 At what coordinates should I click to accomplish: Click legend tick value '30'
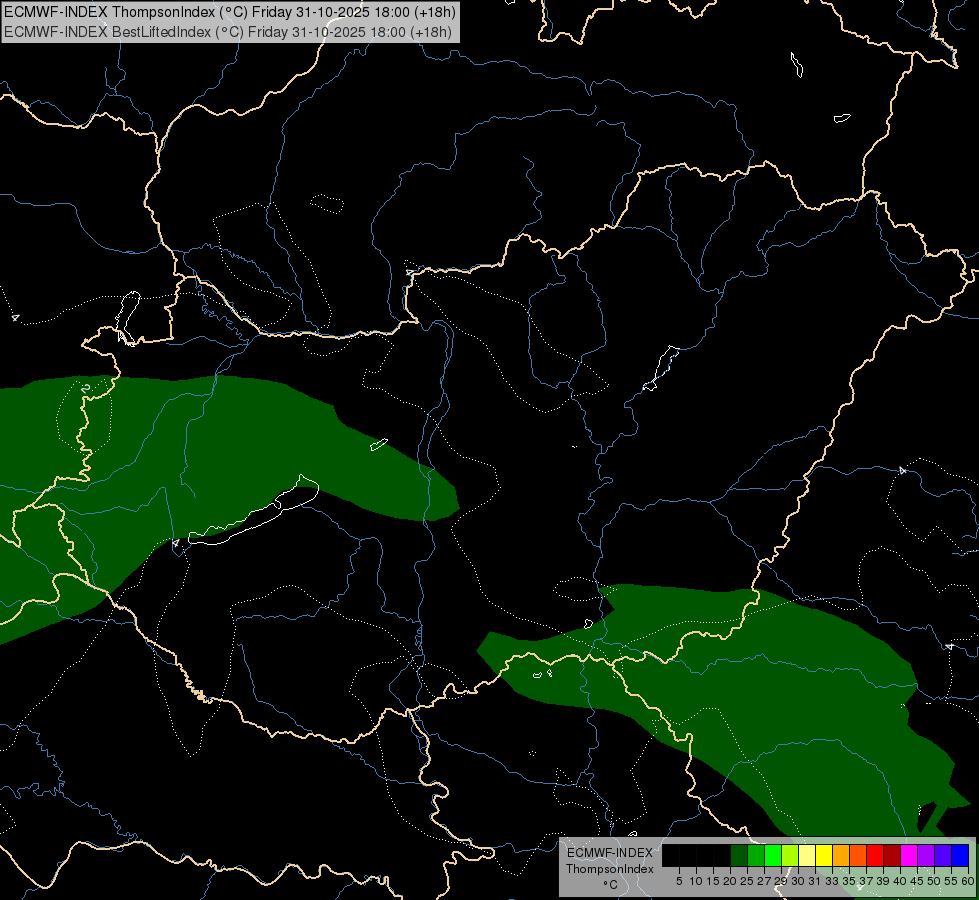pos(798,881)
